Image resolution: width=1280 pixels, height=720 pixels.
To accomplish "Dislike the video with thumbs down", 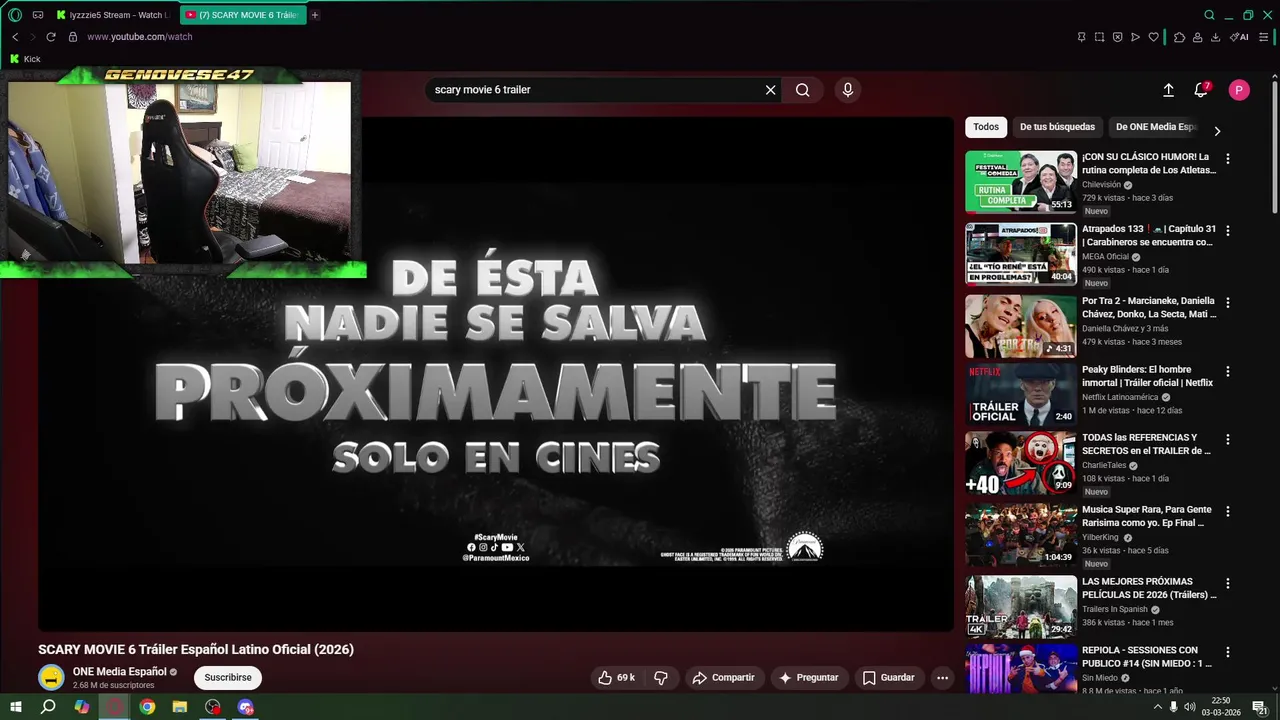I will 661,677.
